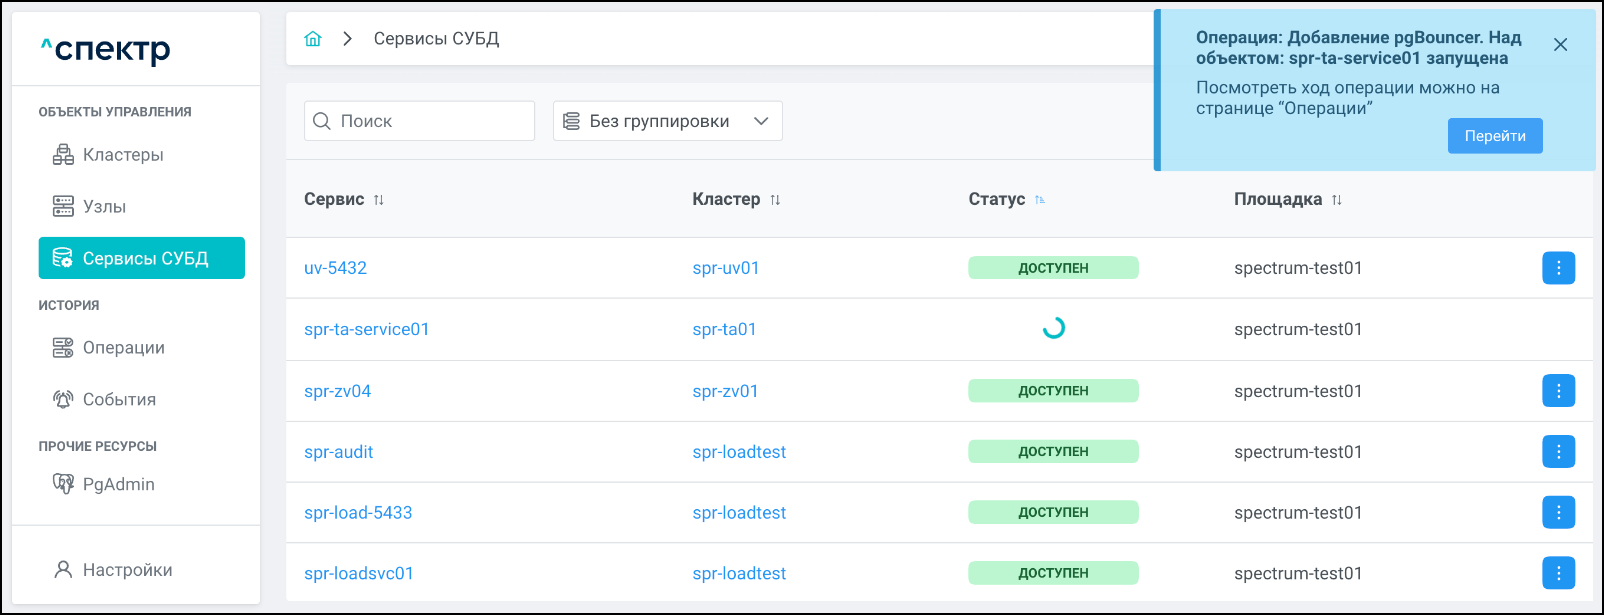Open Кластеры in the sidebar

tap(123, 155)
